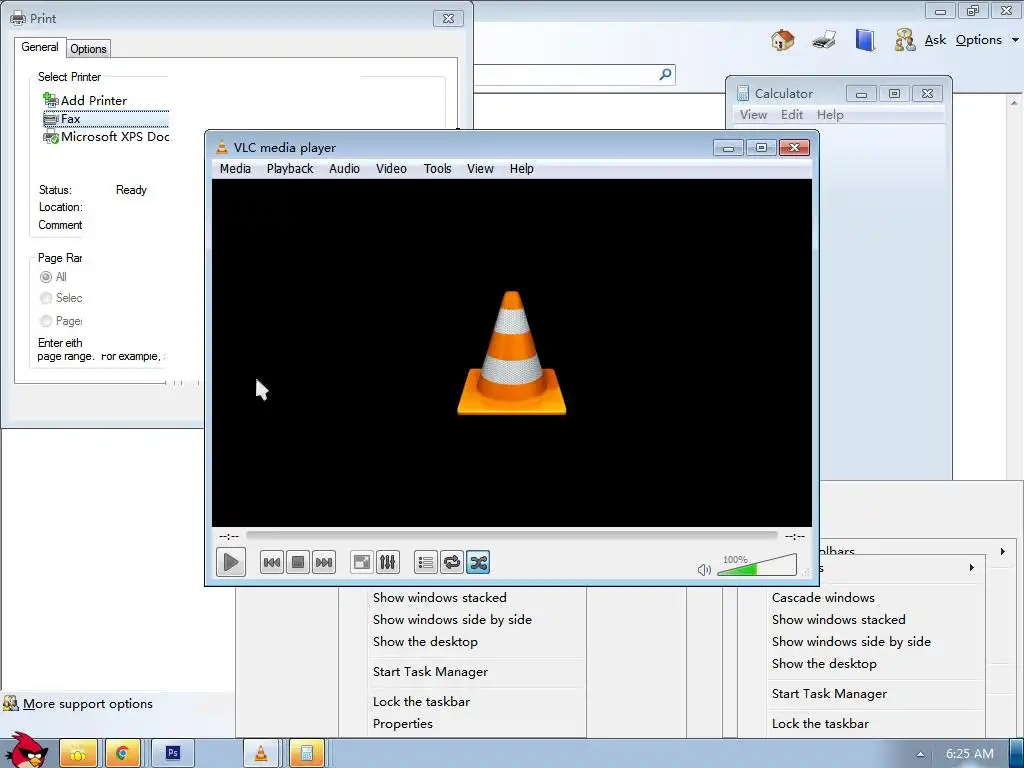The width and height of the screenshot is (1024, 768).
Task: Choose Show windows stacked in left menu
Action: pos(440,598)
